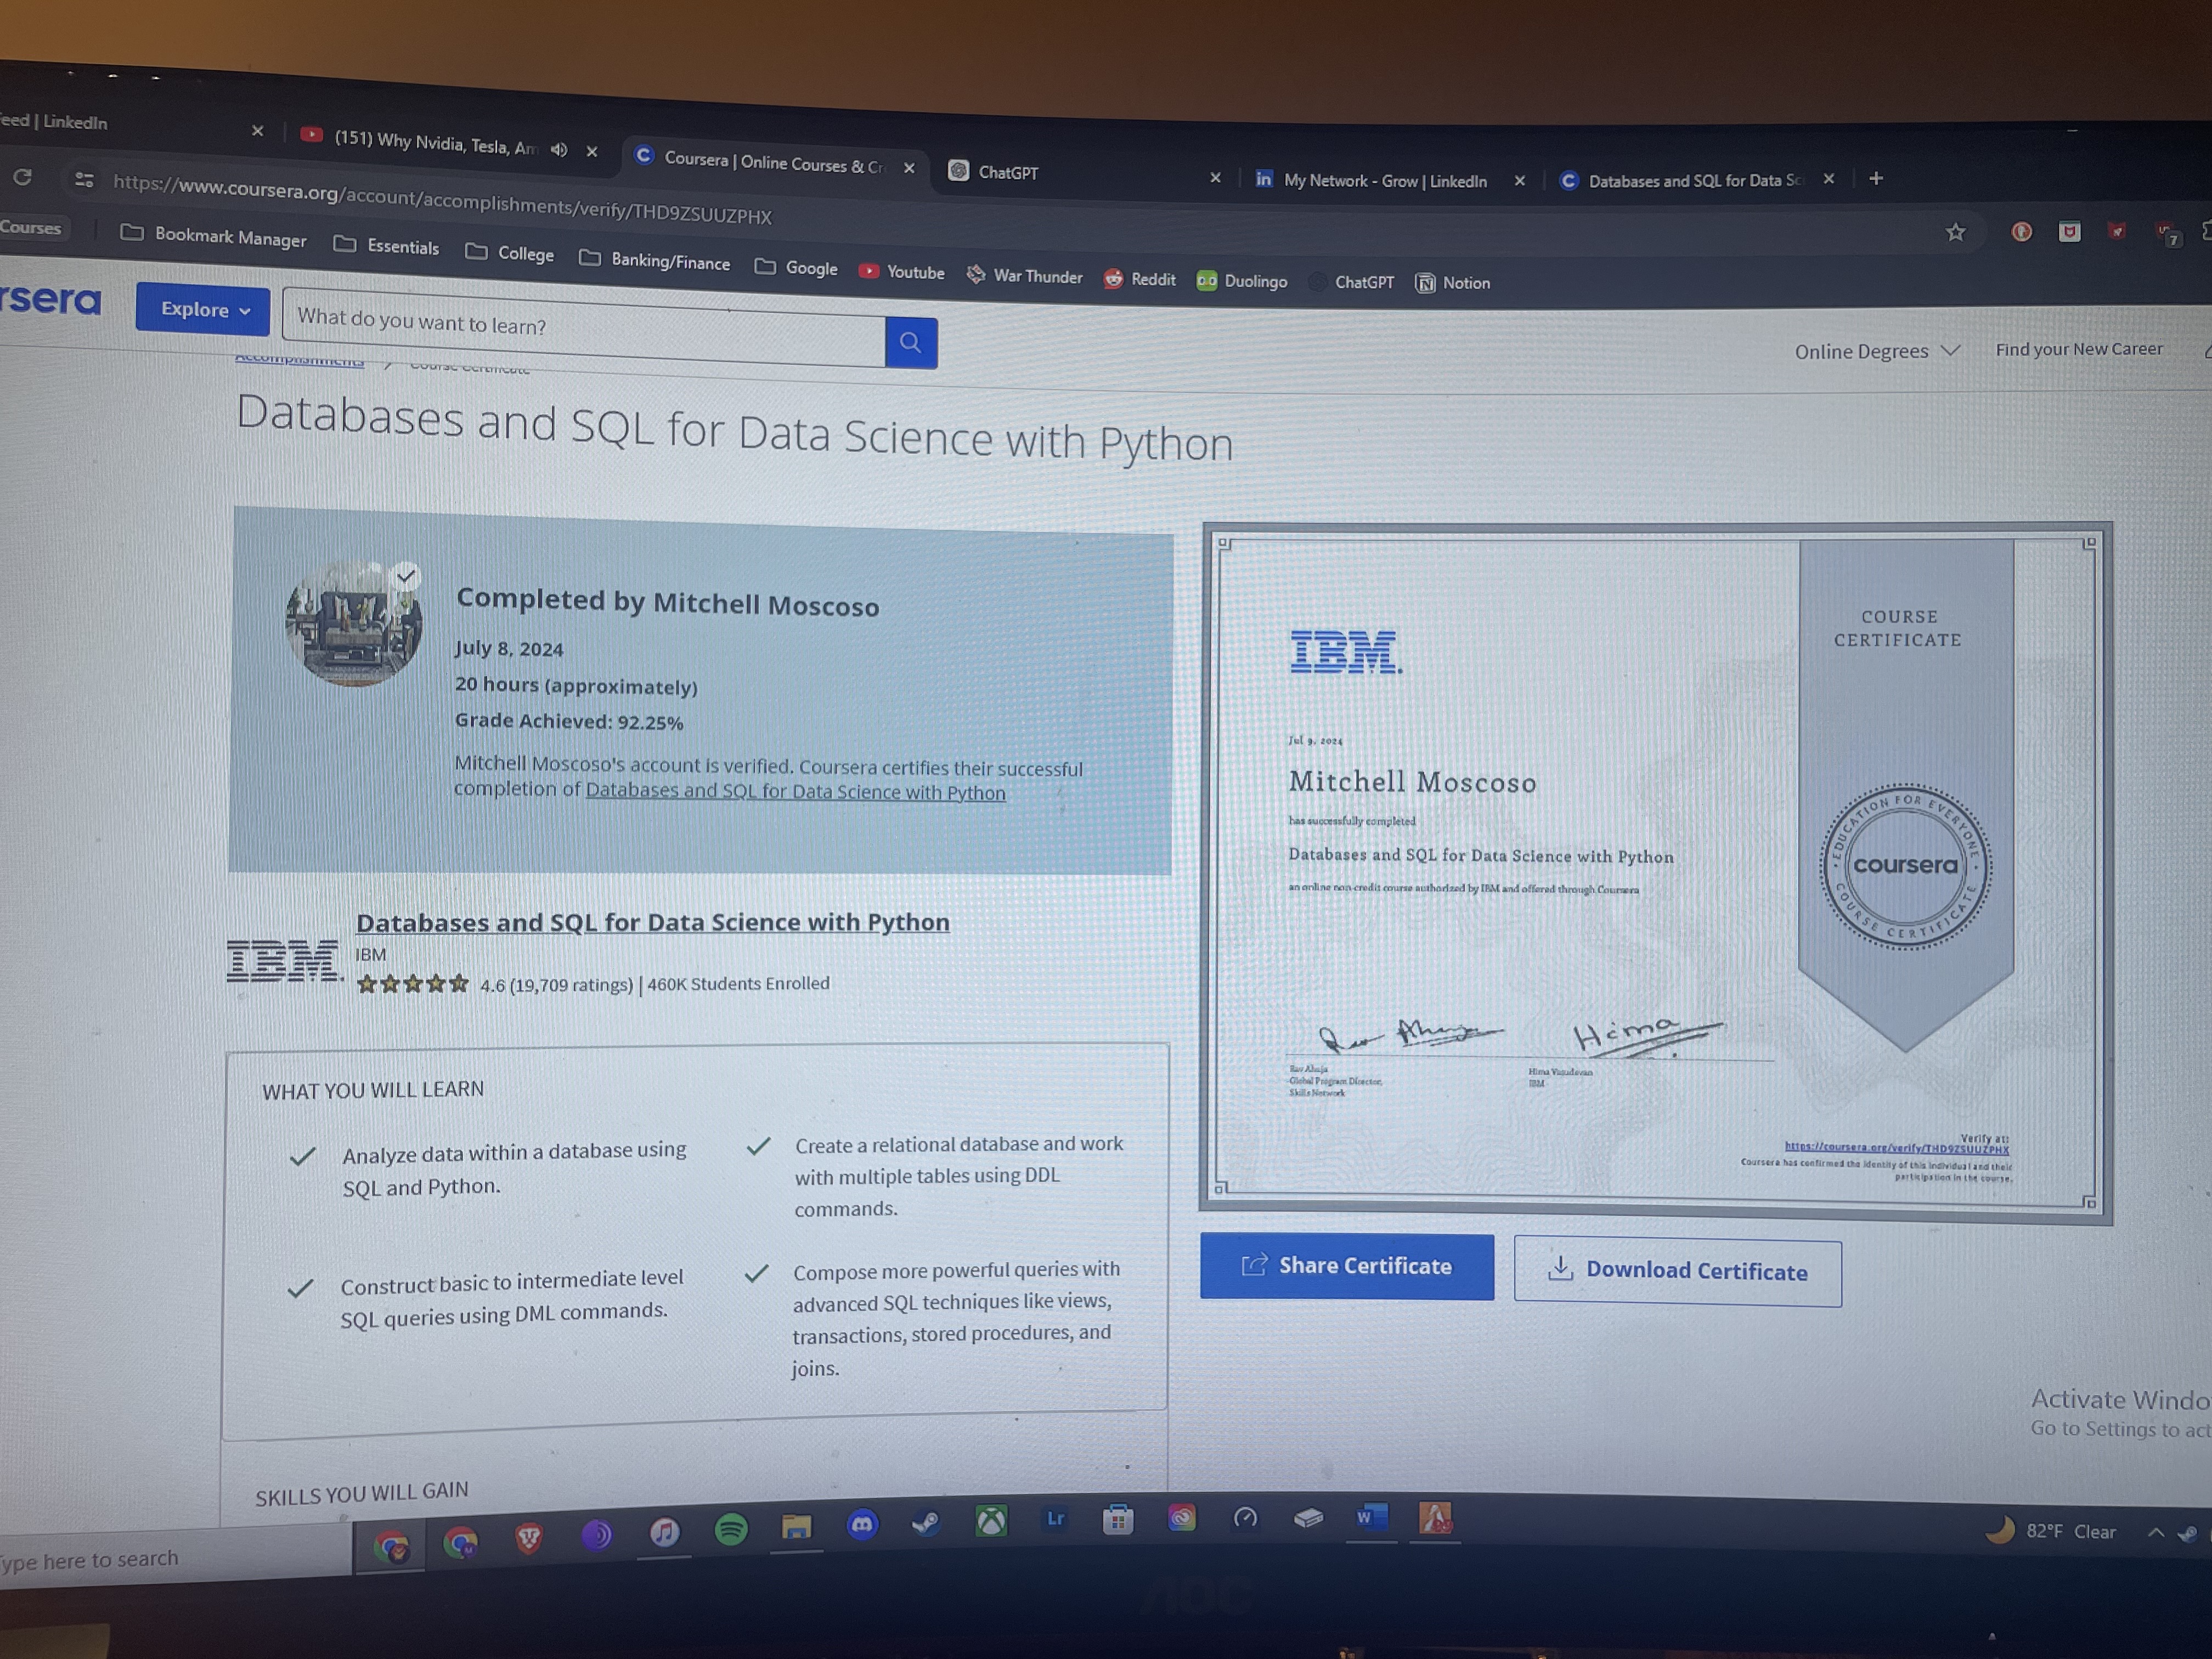This screenshot has height=1659, width=2212.
Task: Click the first Chrome icon in taskbar
Action: pos(392,1546)
